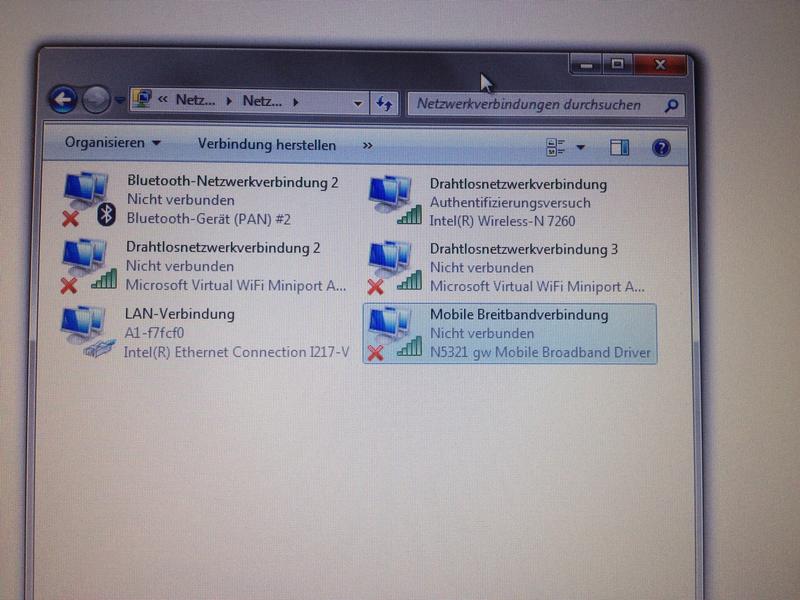Select the LAN-Verbindung adapter icon
The width and height of the screenshot is (800, 600).
86,331
